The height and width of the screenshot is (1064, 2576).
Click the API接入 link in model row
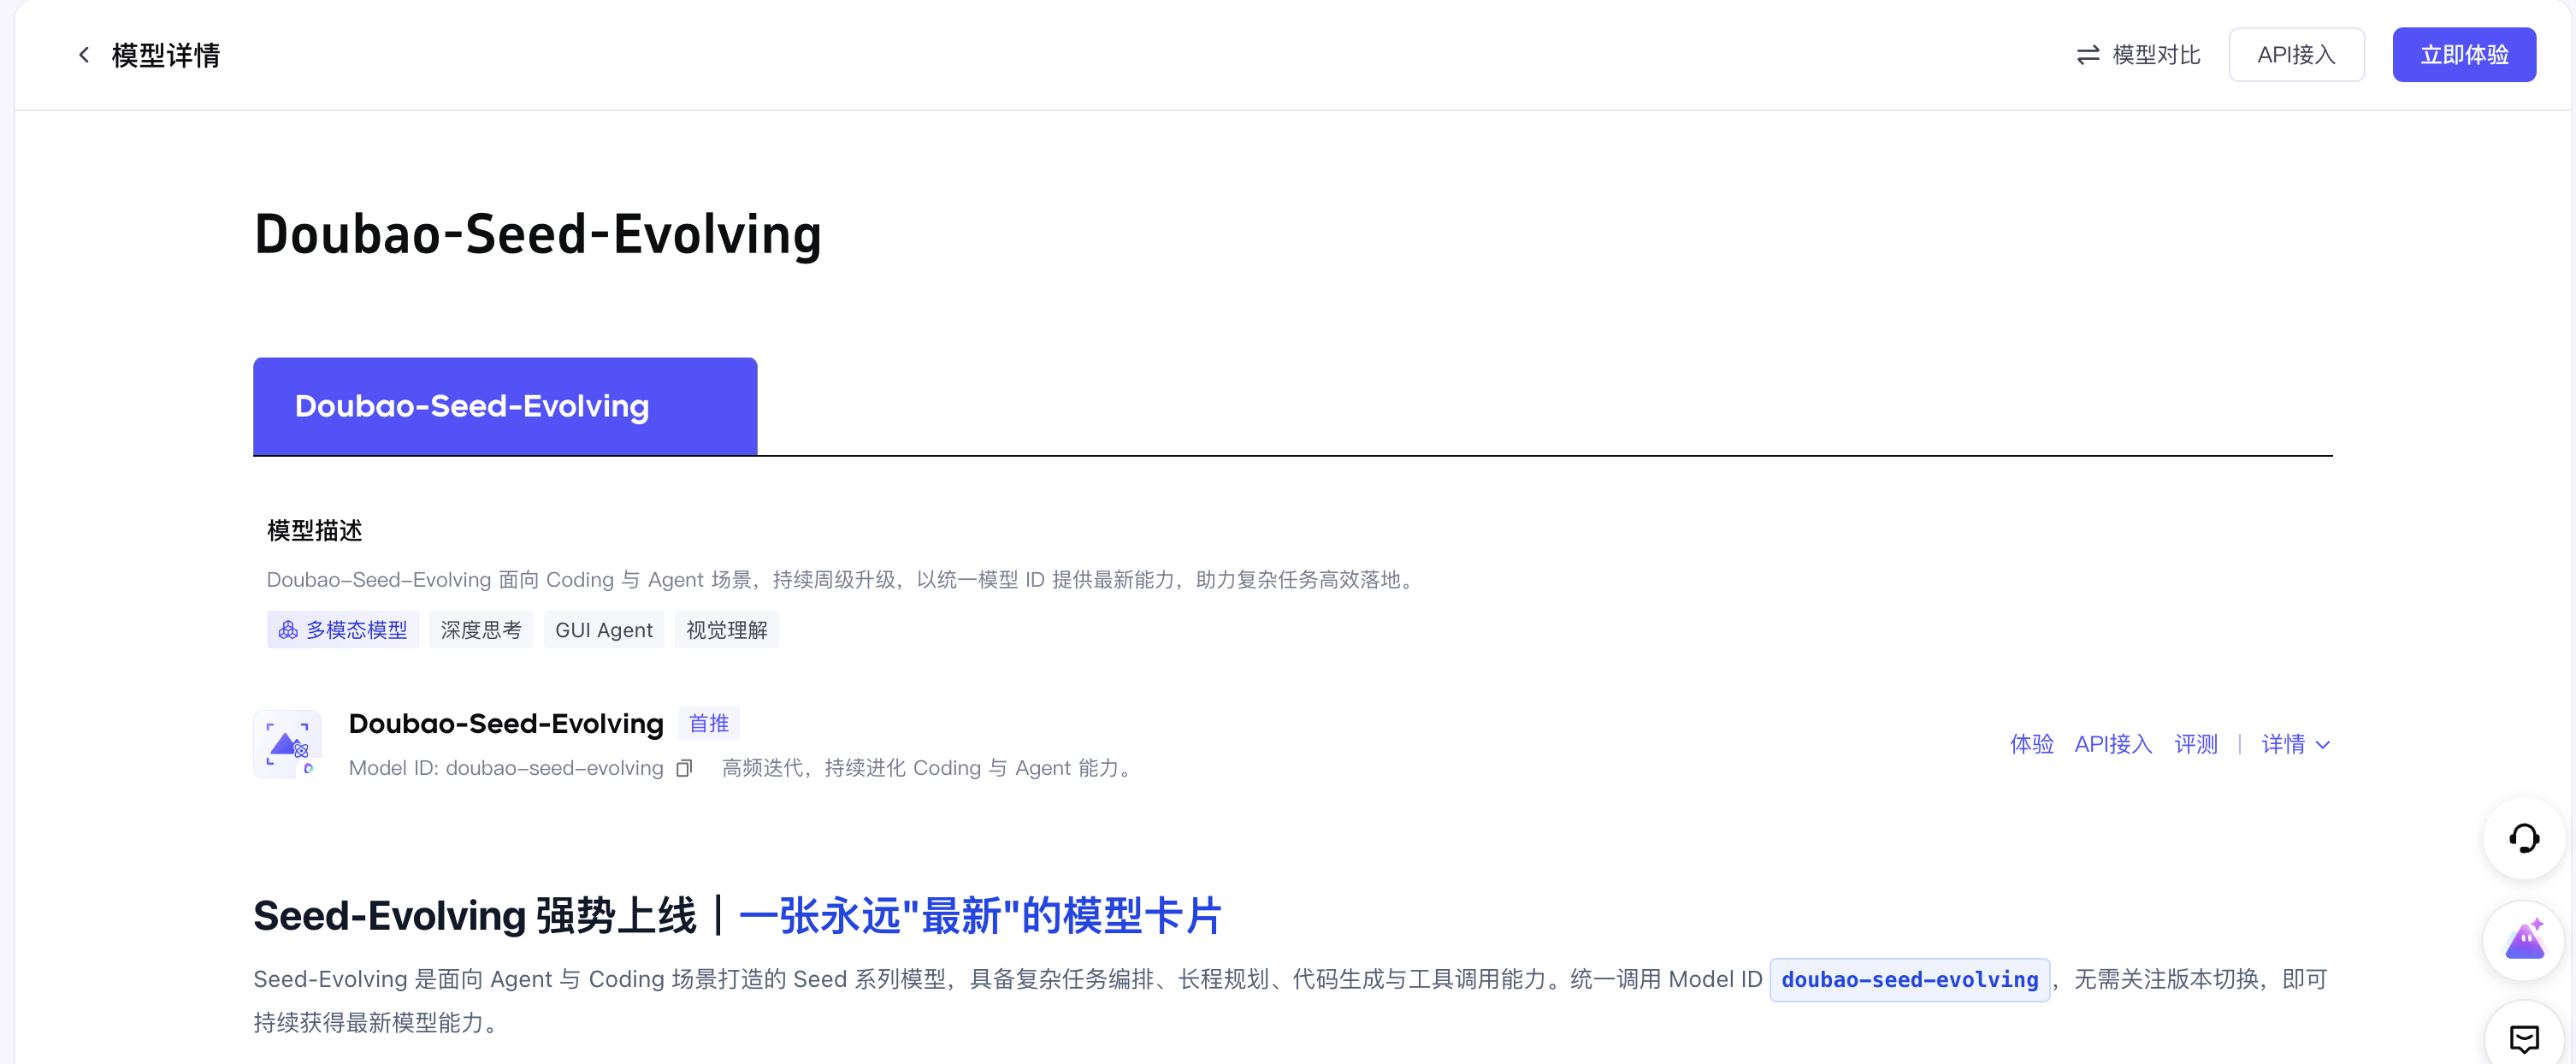(x=2112, y=745)
